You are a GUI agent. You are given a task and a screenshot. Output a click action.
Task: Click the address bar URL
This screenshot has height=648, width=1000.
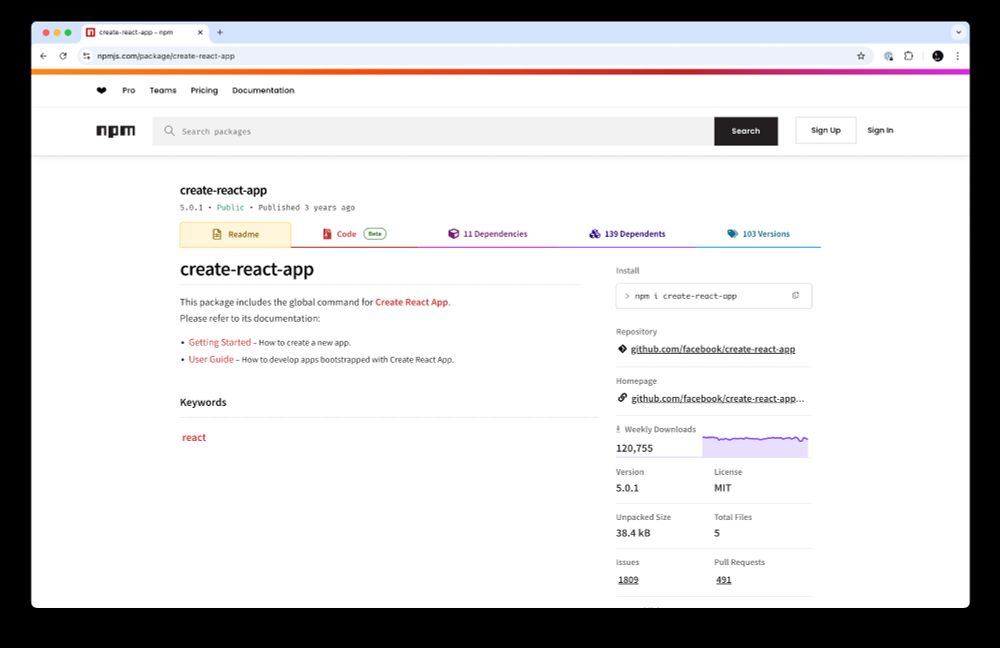coord(166,56)
